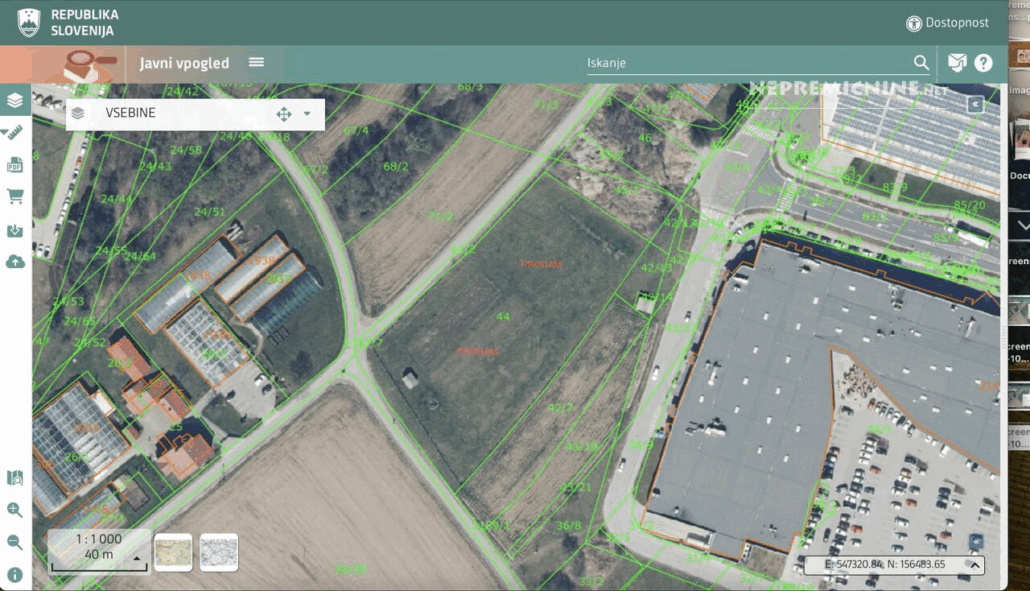Click the cloud upload icon
The image size is (1030, 591).
(x=14, y=262)
